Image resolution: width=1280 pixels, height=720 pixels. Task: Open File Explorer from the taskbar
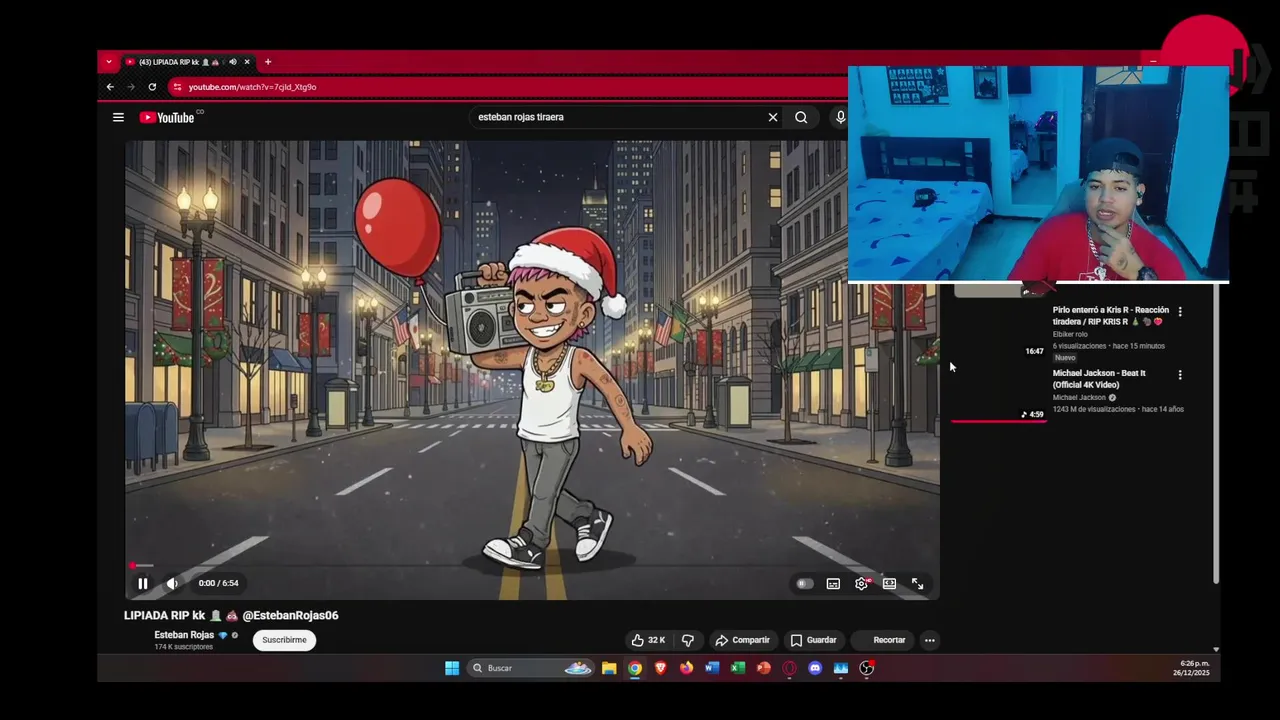(609, 668)
